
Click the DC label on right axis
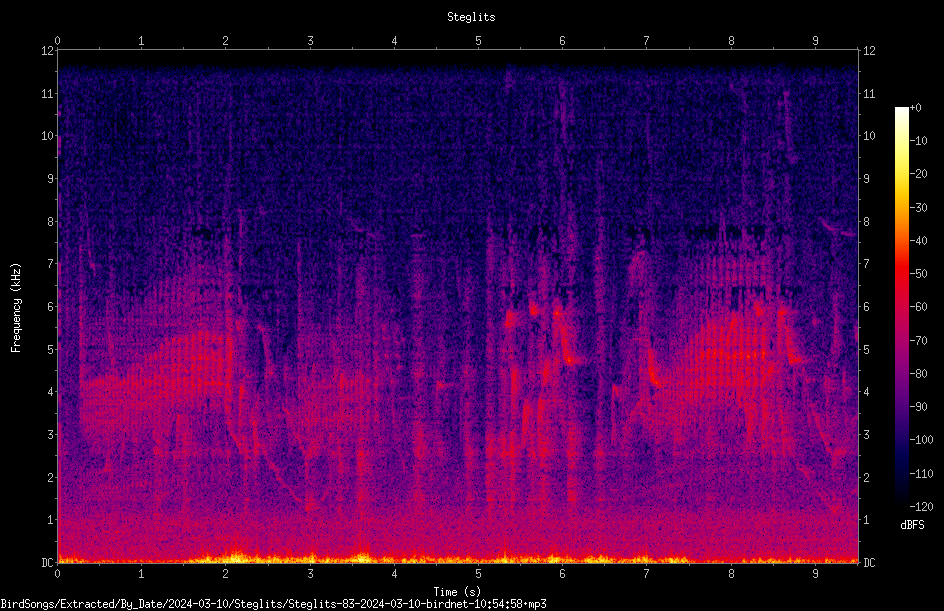(869, 562)
